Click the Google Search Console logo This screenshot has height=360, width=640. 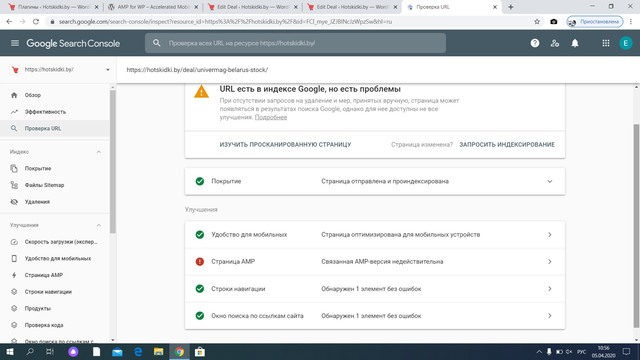point(73,43)
